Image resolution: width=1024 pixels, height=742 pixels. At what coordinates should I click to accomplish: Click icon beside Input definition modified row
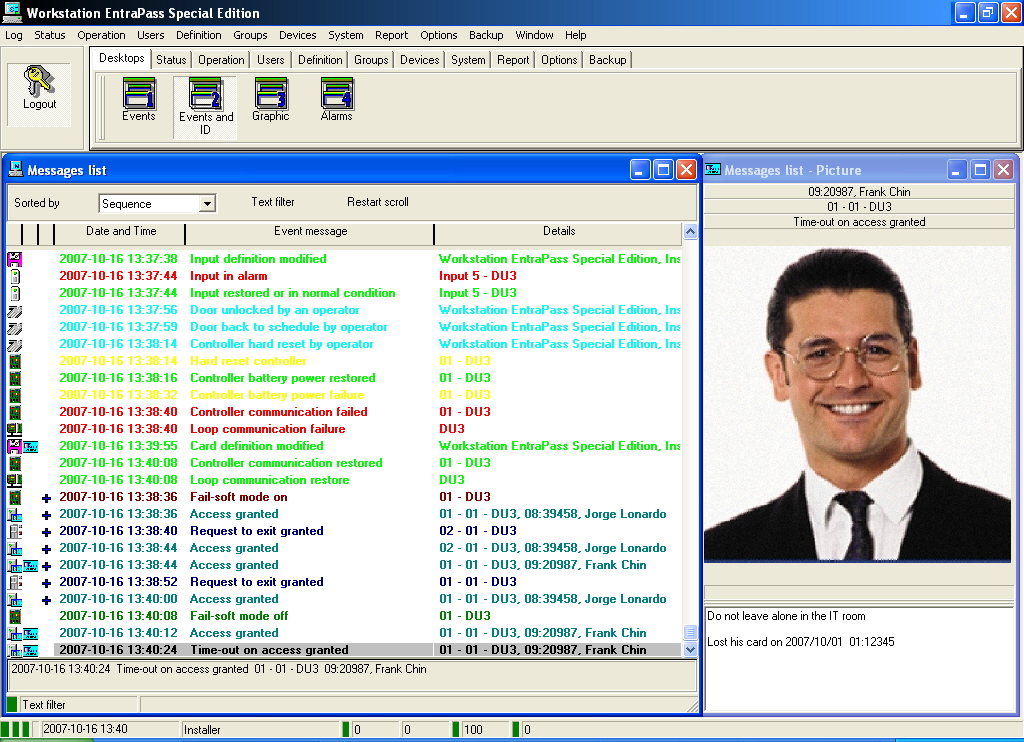point(14,259)
